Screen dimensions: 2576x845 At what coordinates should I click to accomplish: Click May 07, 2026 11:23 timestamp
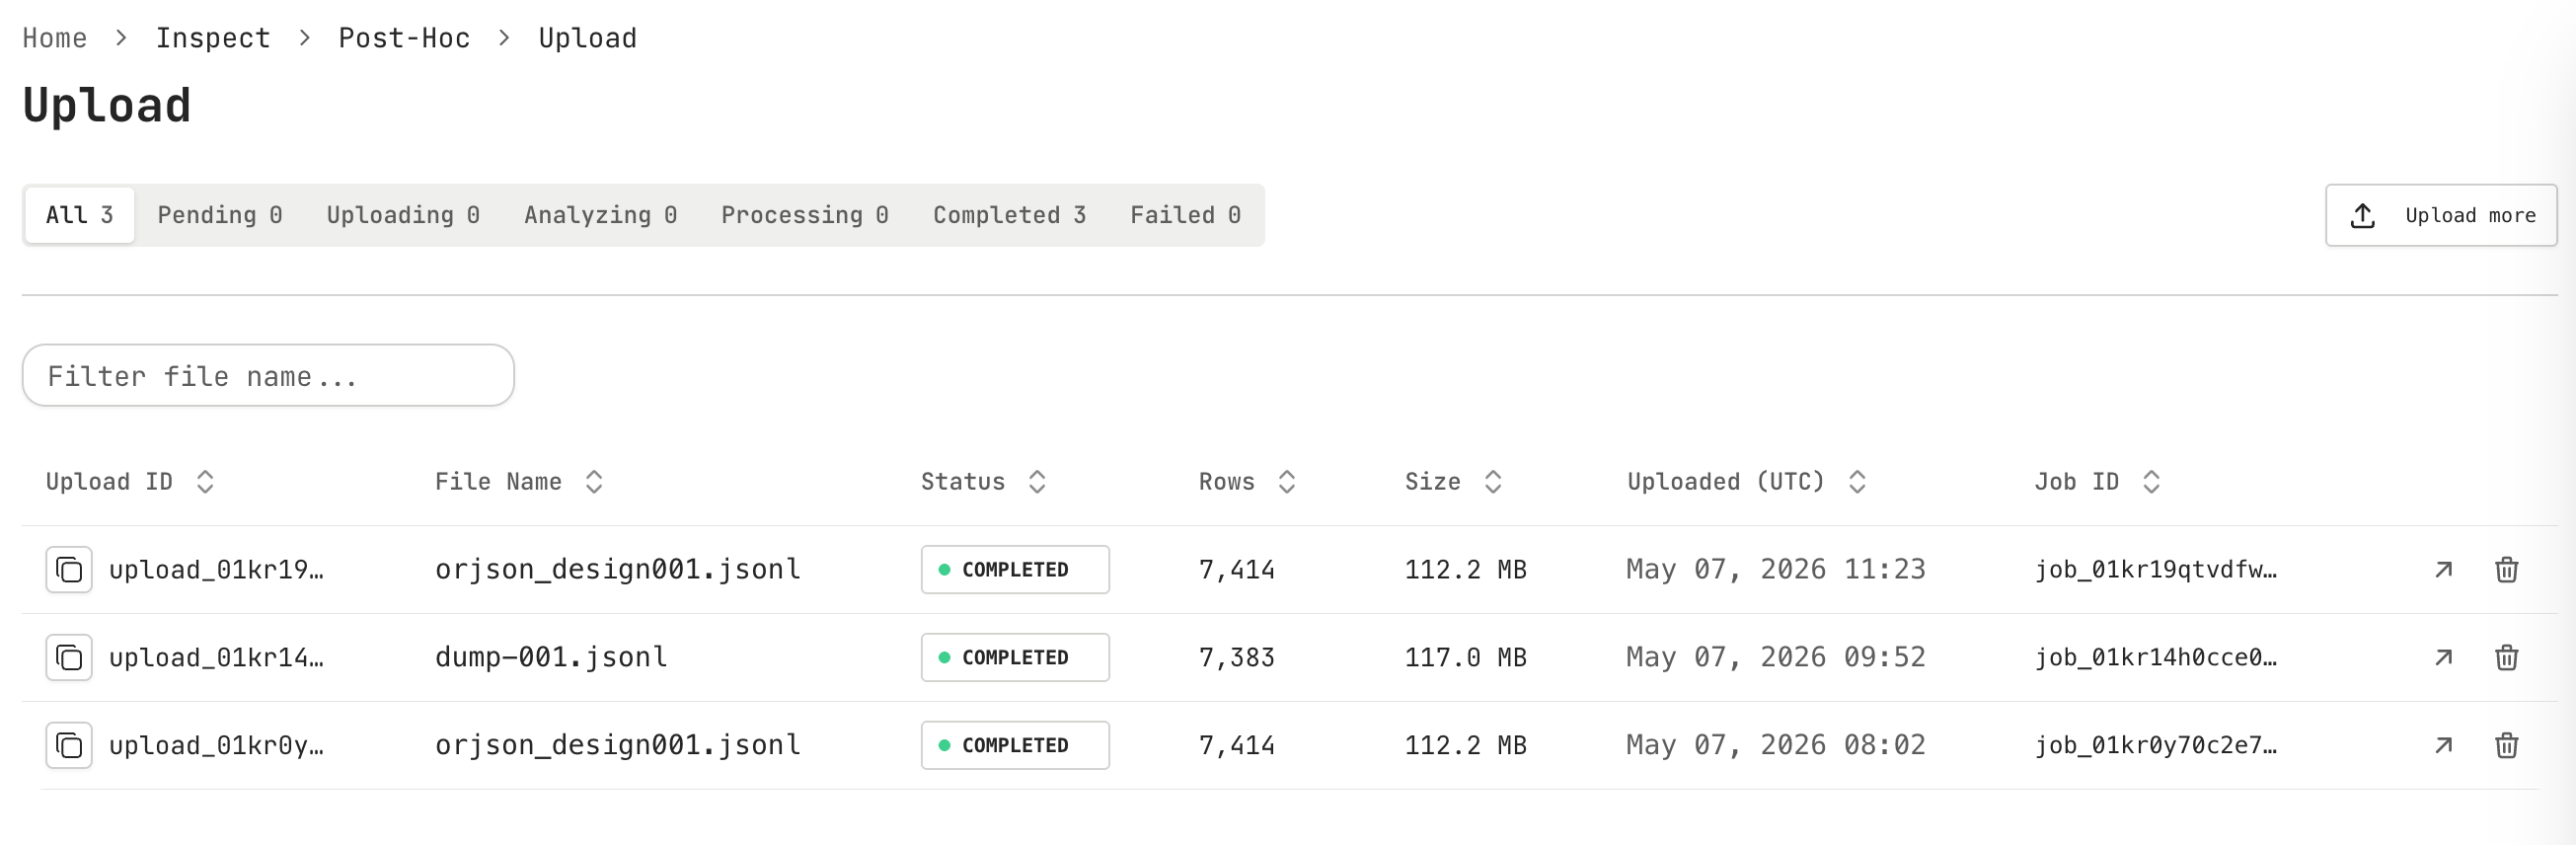tap(1776, 570)
